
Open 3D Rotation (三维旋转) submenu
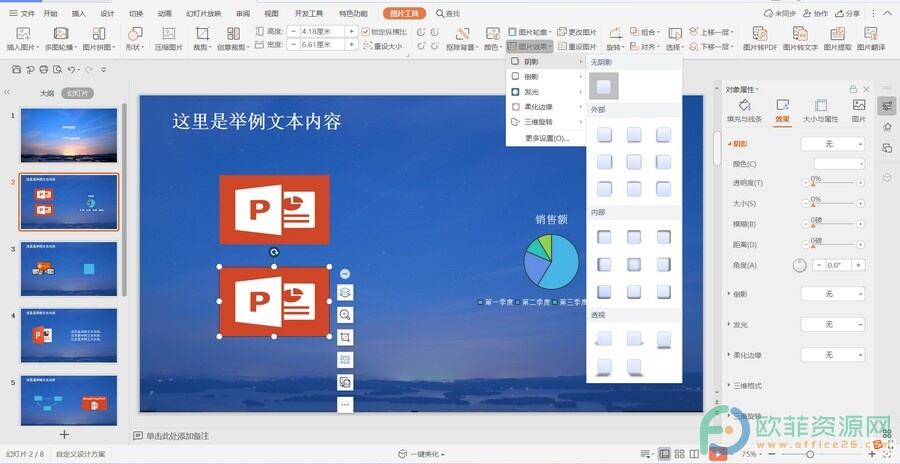(x=545, y=122)
